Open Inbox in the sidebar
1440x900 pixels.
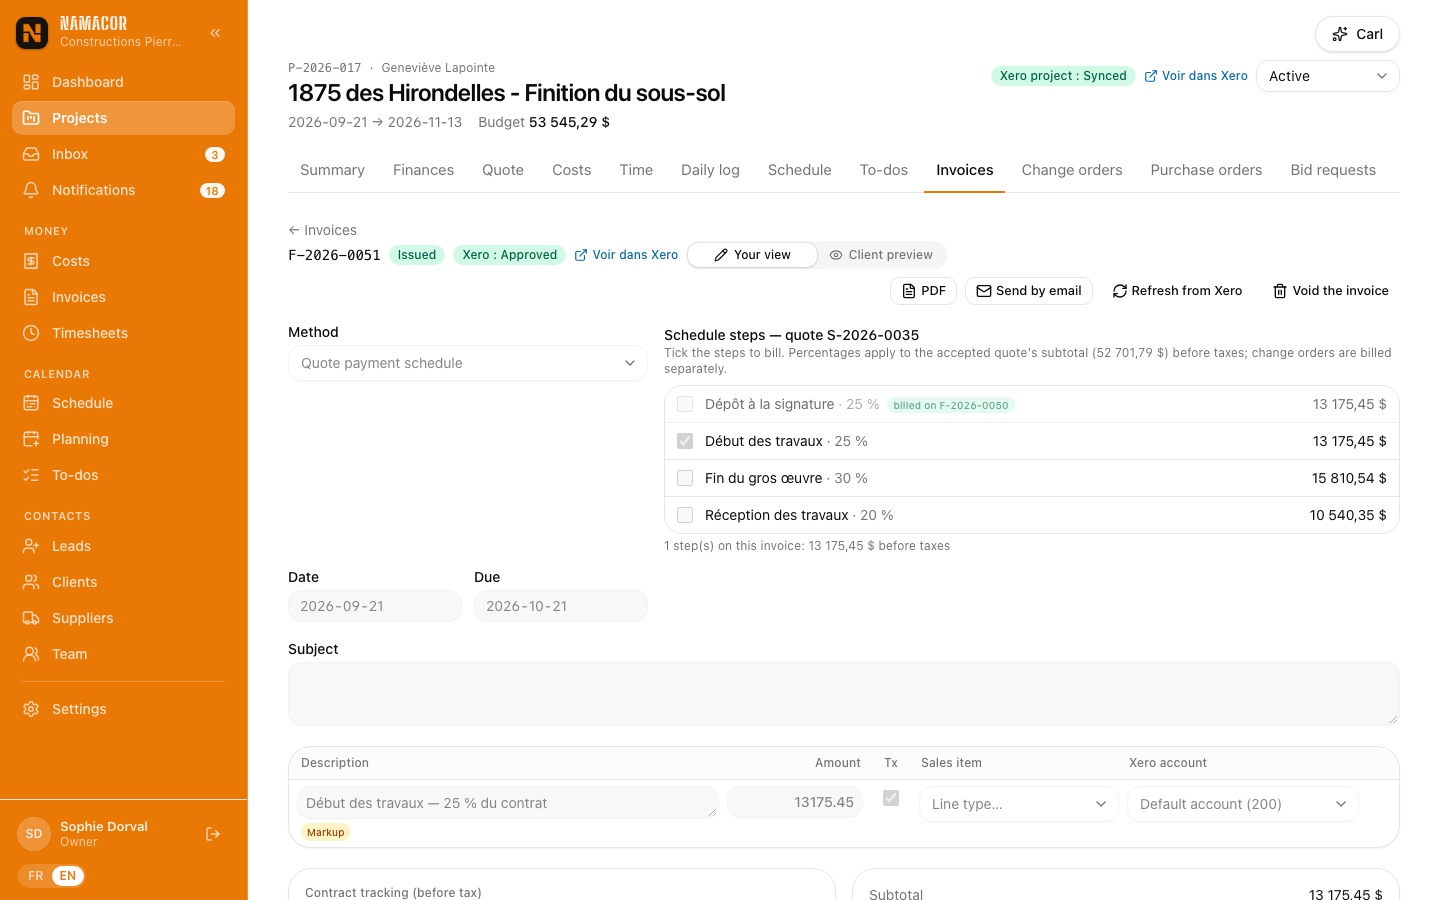click(x=123, y=154)
